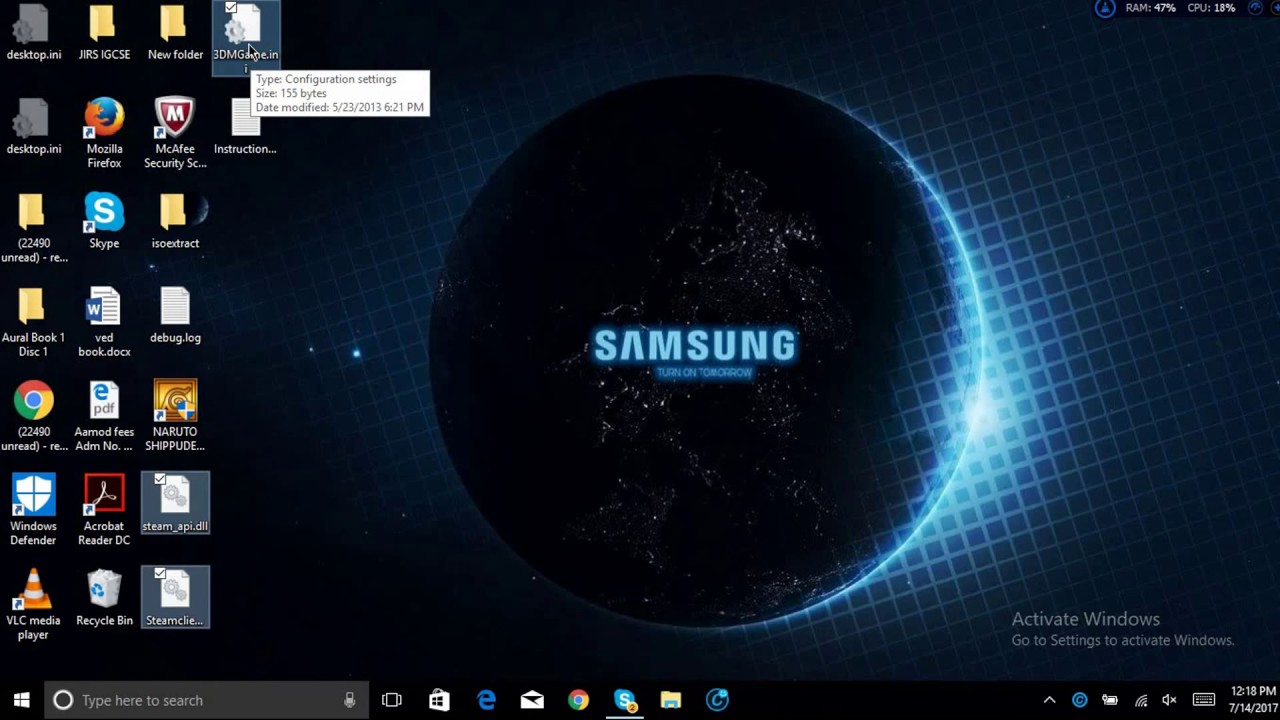Open the blue circular C app on the taskbar
This screenshot has width=1280, height=720.
coord(717,700)
